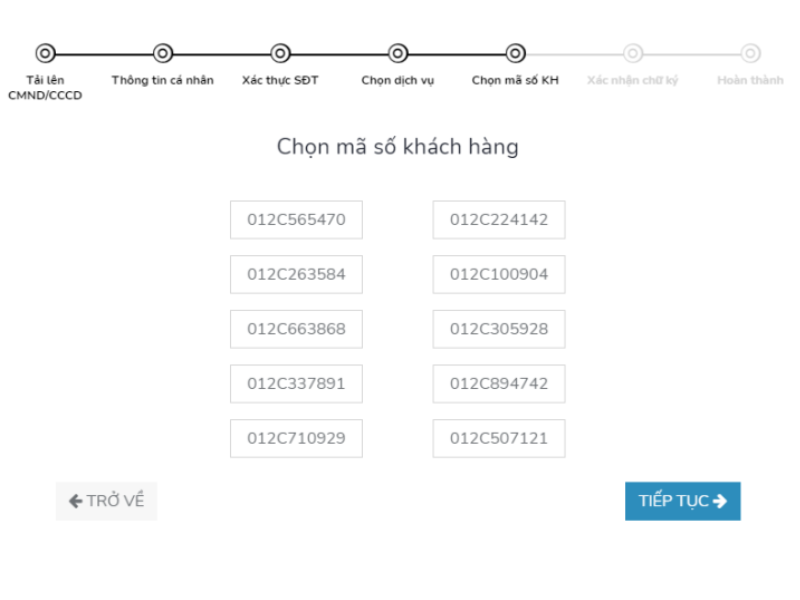800x600 pixels.
Task: Select code 012C337891
Action: pyautogui.click(x=296, y=383)
